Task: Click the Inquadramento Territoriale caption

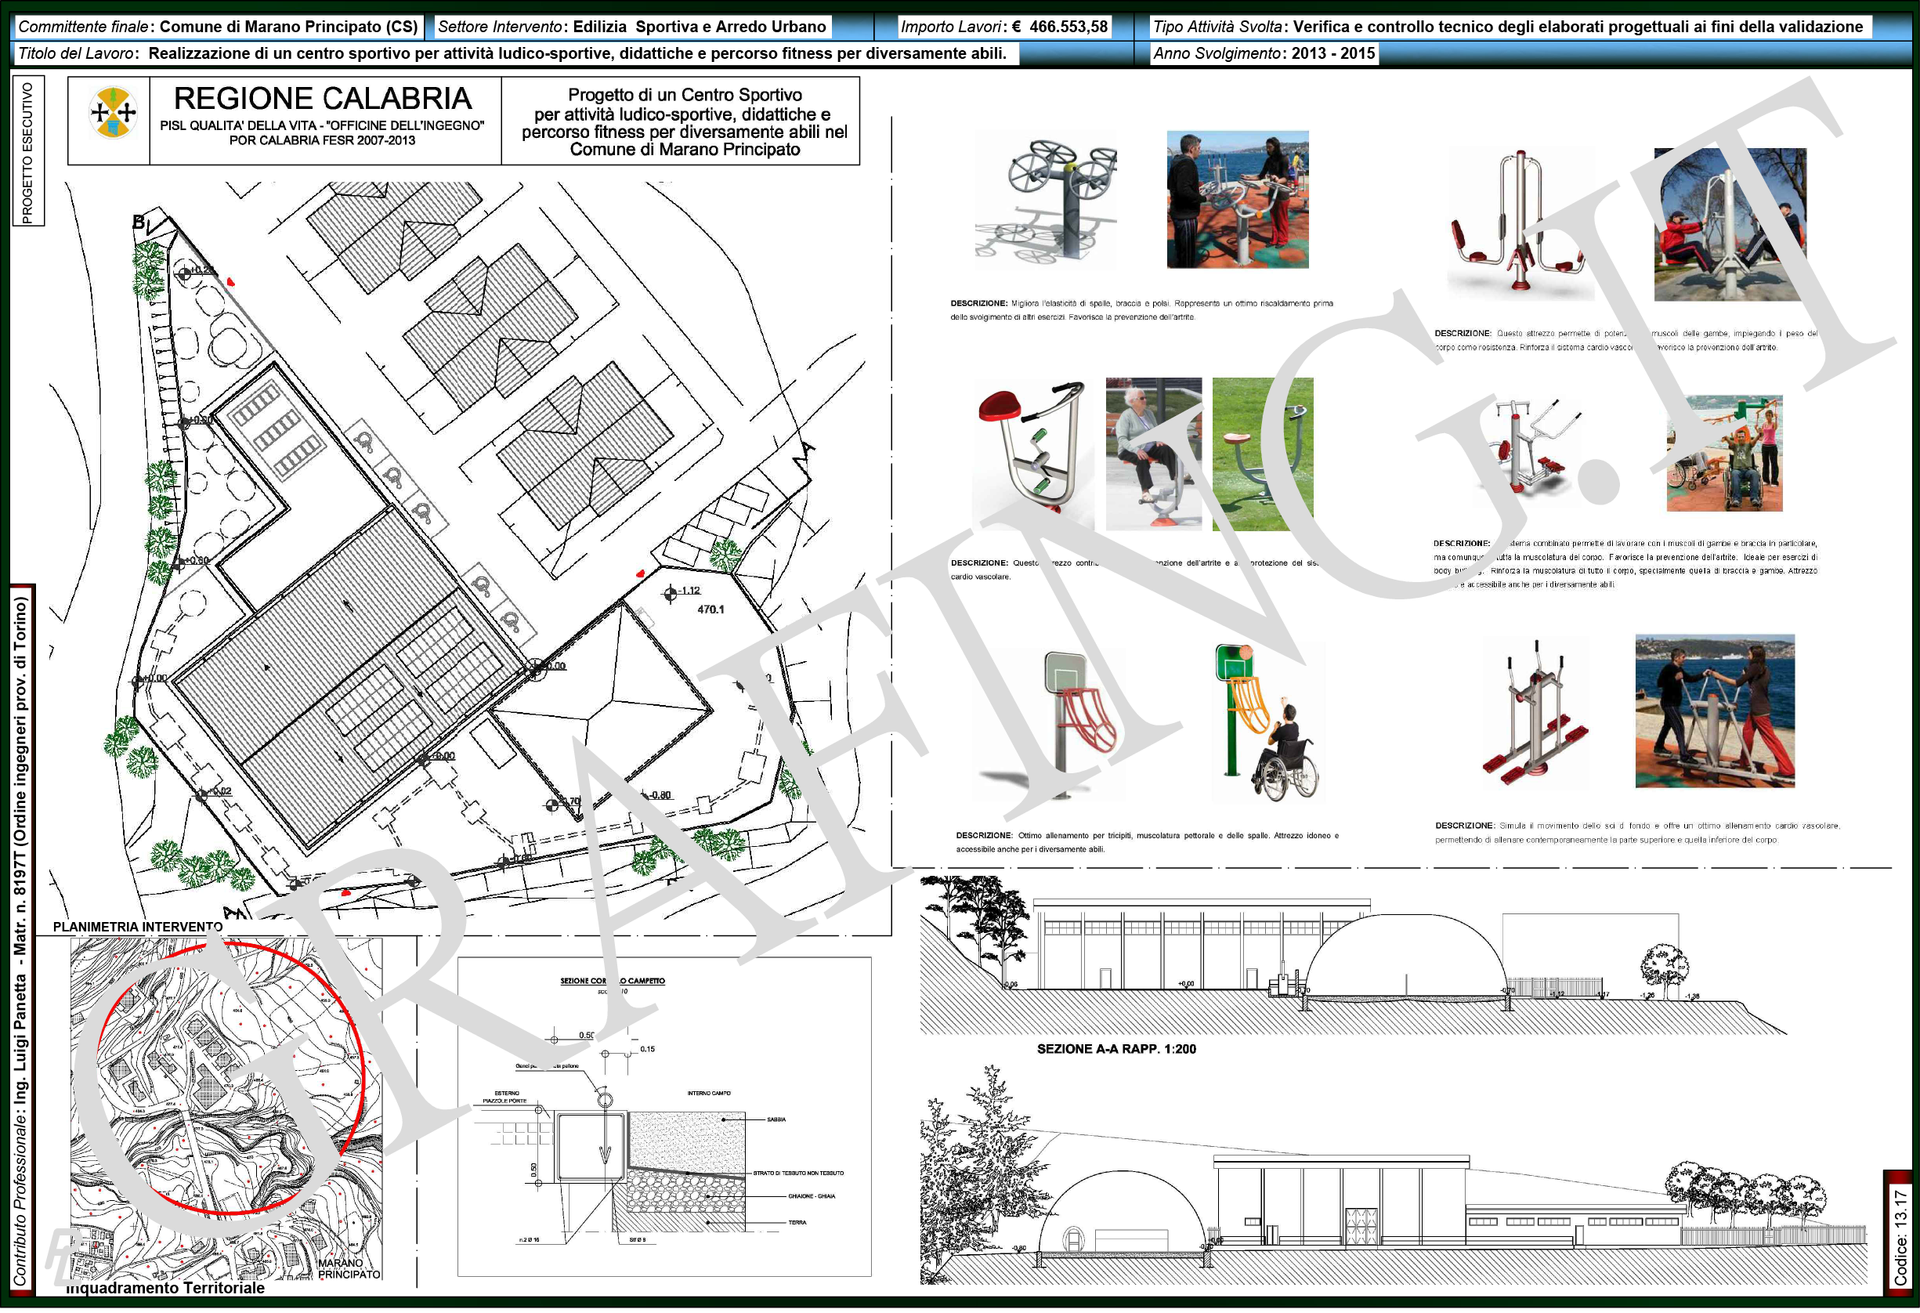Action: pos(165,1289)
